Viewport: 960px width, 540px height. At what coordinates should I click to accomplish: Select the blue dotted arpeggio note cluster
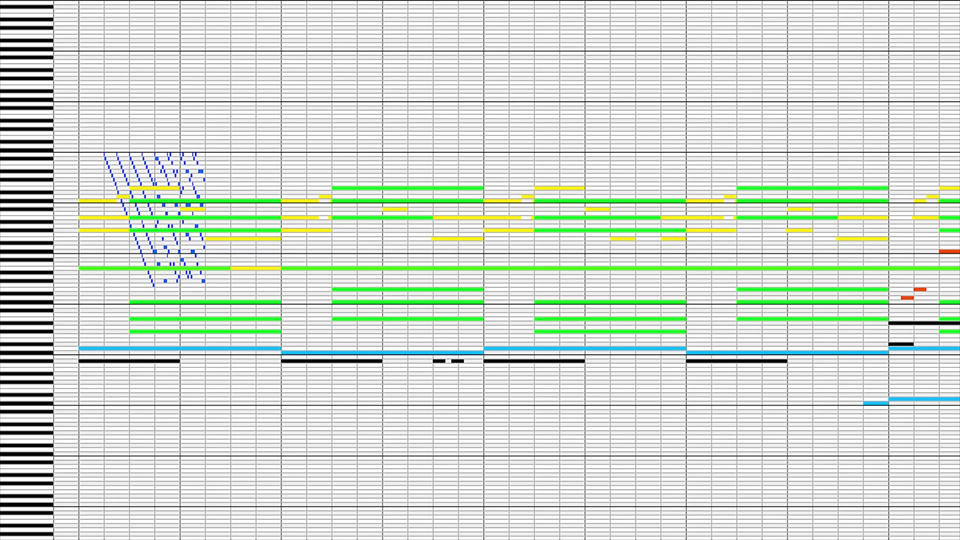(x=154, y=219)
